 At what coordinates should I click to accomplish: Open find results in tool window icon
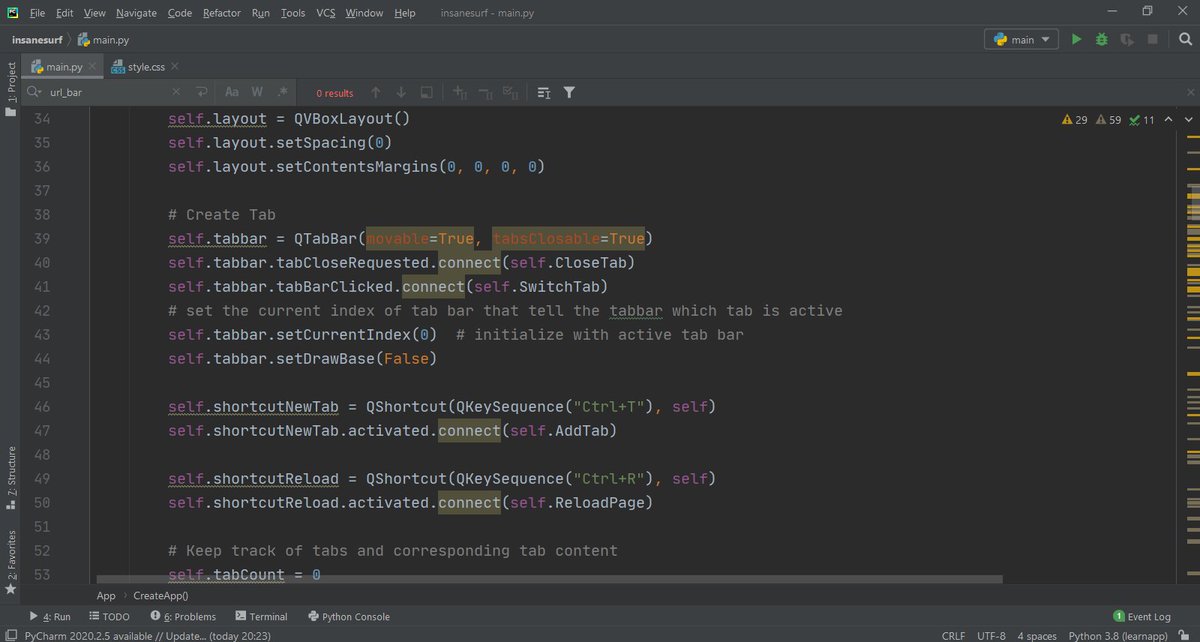click(544, 92)
